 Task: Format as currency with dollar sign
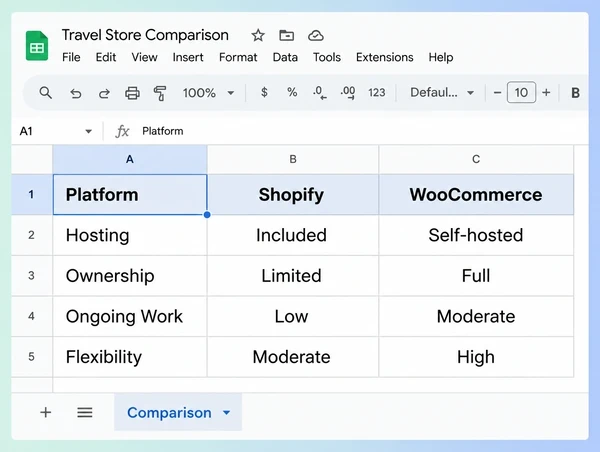(264, 92)
